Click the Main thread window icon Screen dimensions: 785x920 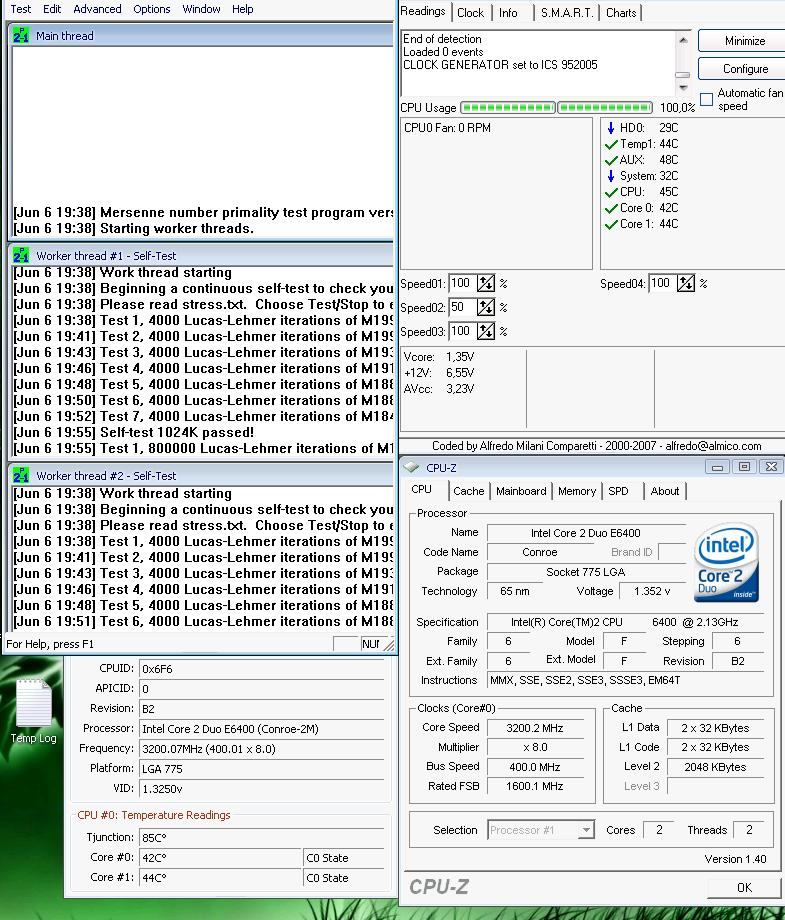pos(21,36)
